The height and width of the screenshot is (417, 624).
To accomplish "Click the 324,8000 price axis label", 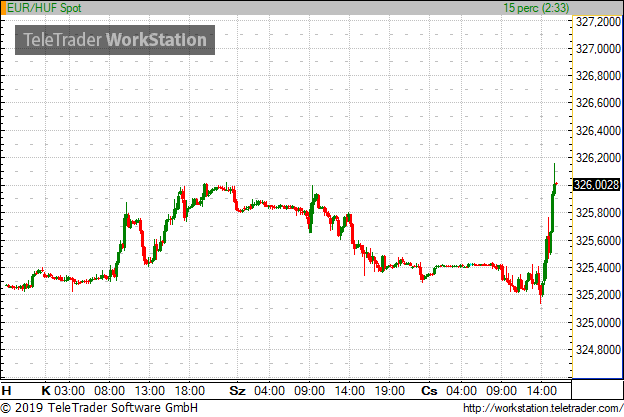I will 598,349.
